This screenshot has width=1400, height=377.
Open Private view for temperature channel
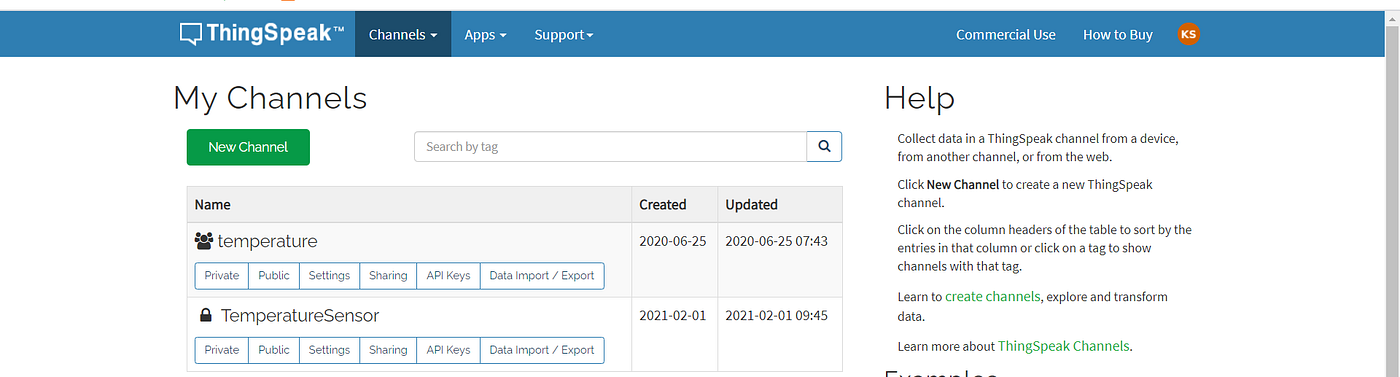pos(222,276)
